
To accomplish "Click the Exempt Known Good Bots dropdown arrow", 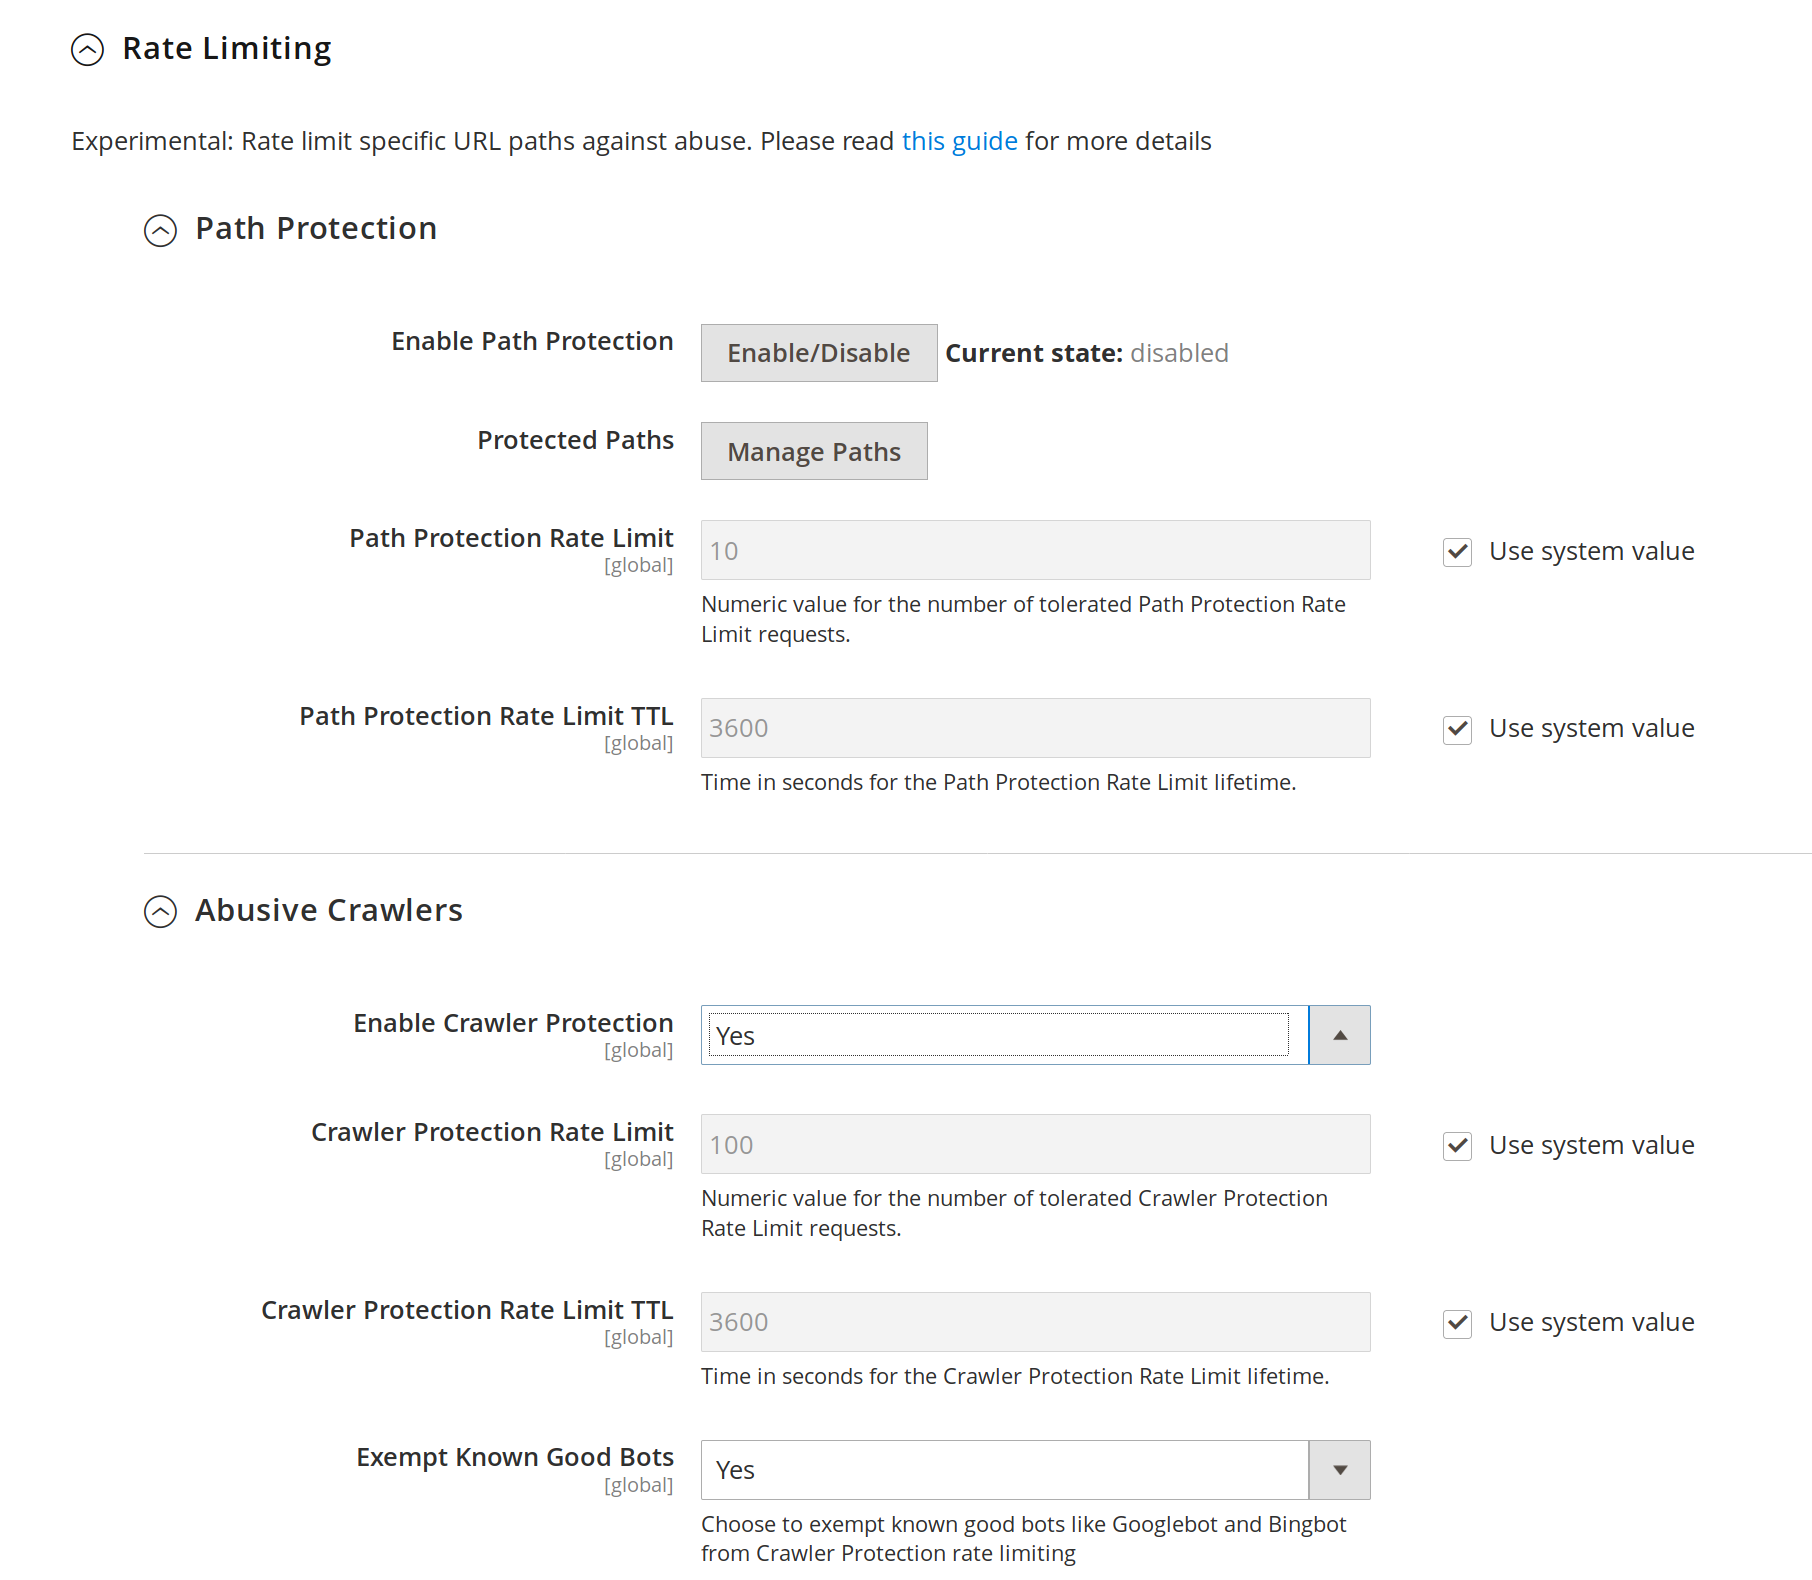I will (x=1339, y=1470).
